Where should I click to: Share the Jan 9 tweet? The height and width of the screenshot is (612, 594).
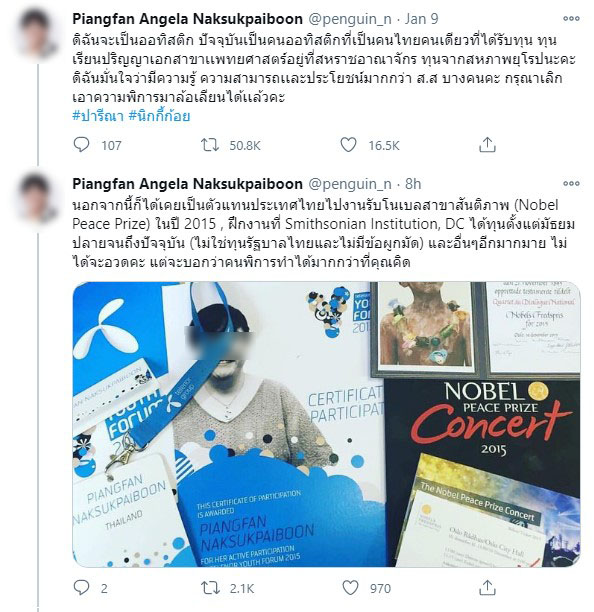click(487, 144)
